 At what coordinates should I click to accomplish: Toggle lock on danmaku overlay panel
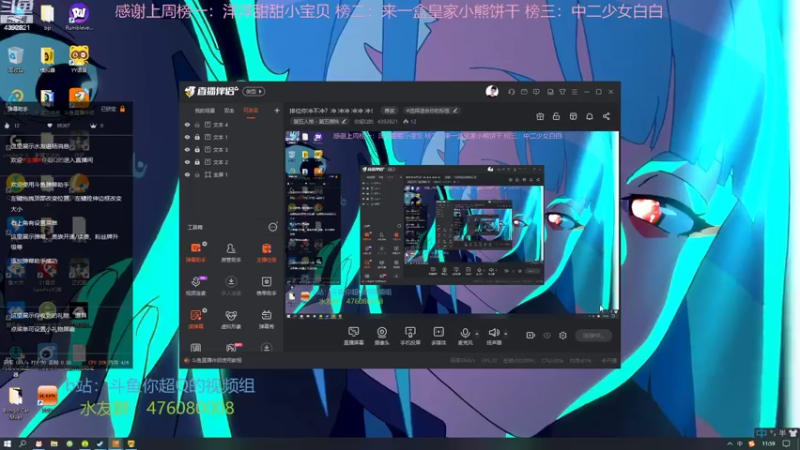tap(122, 109)
